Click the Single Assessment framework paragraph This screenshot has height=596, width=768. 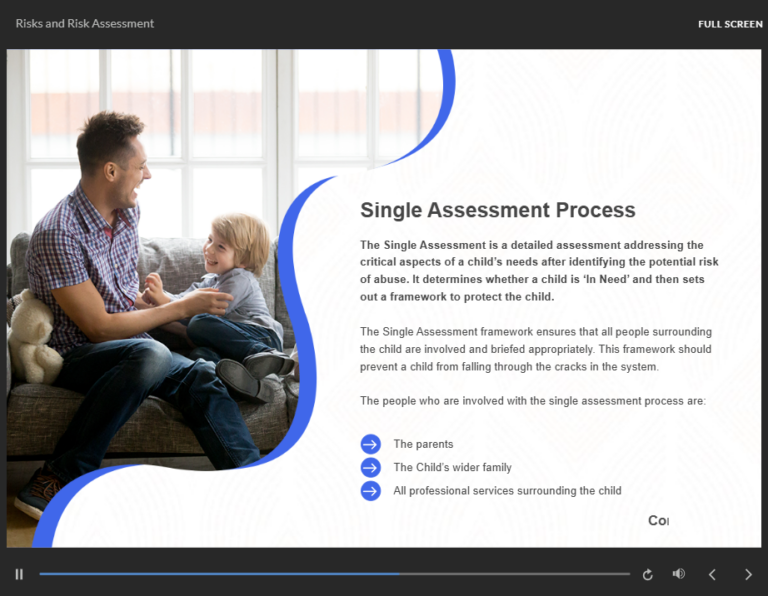coord(535,349)
